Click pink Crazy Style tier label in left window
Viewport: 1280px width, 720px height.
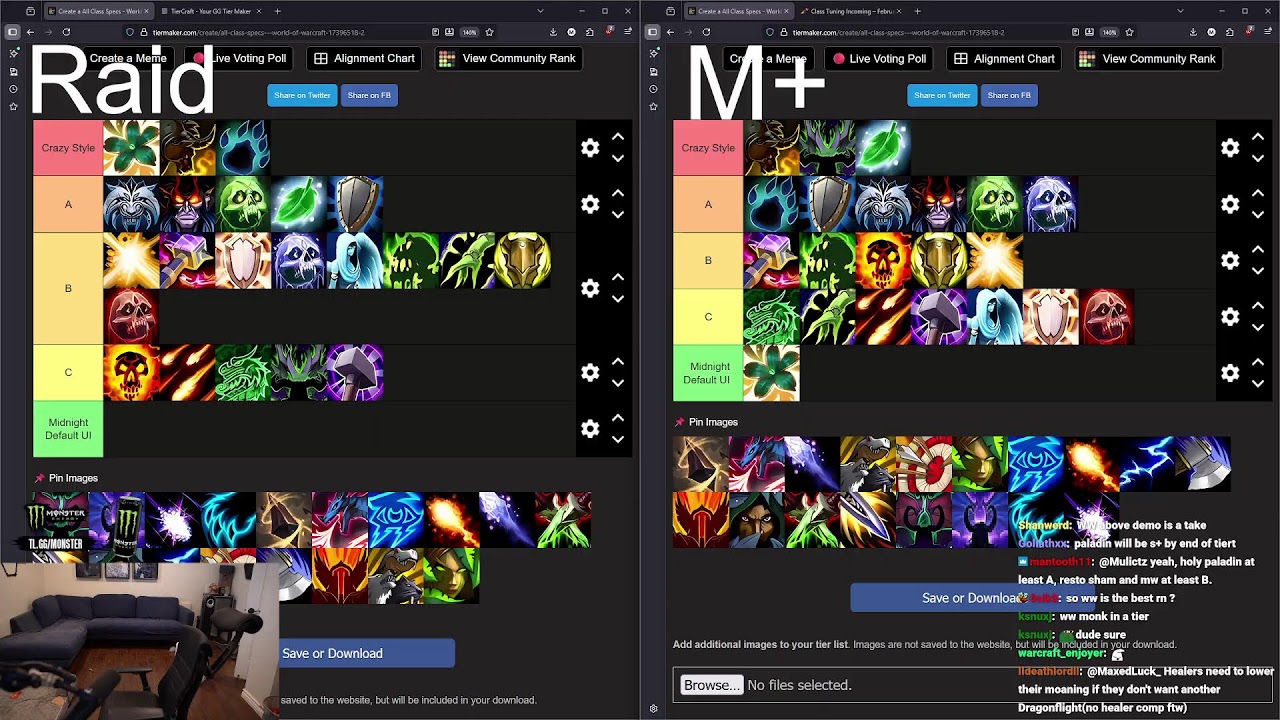click(68, 148)
